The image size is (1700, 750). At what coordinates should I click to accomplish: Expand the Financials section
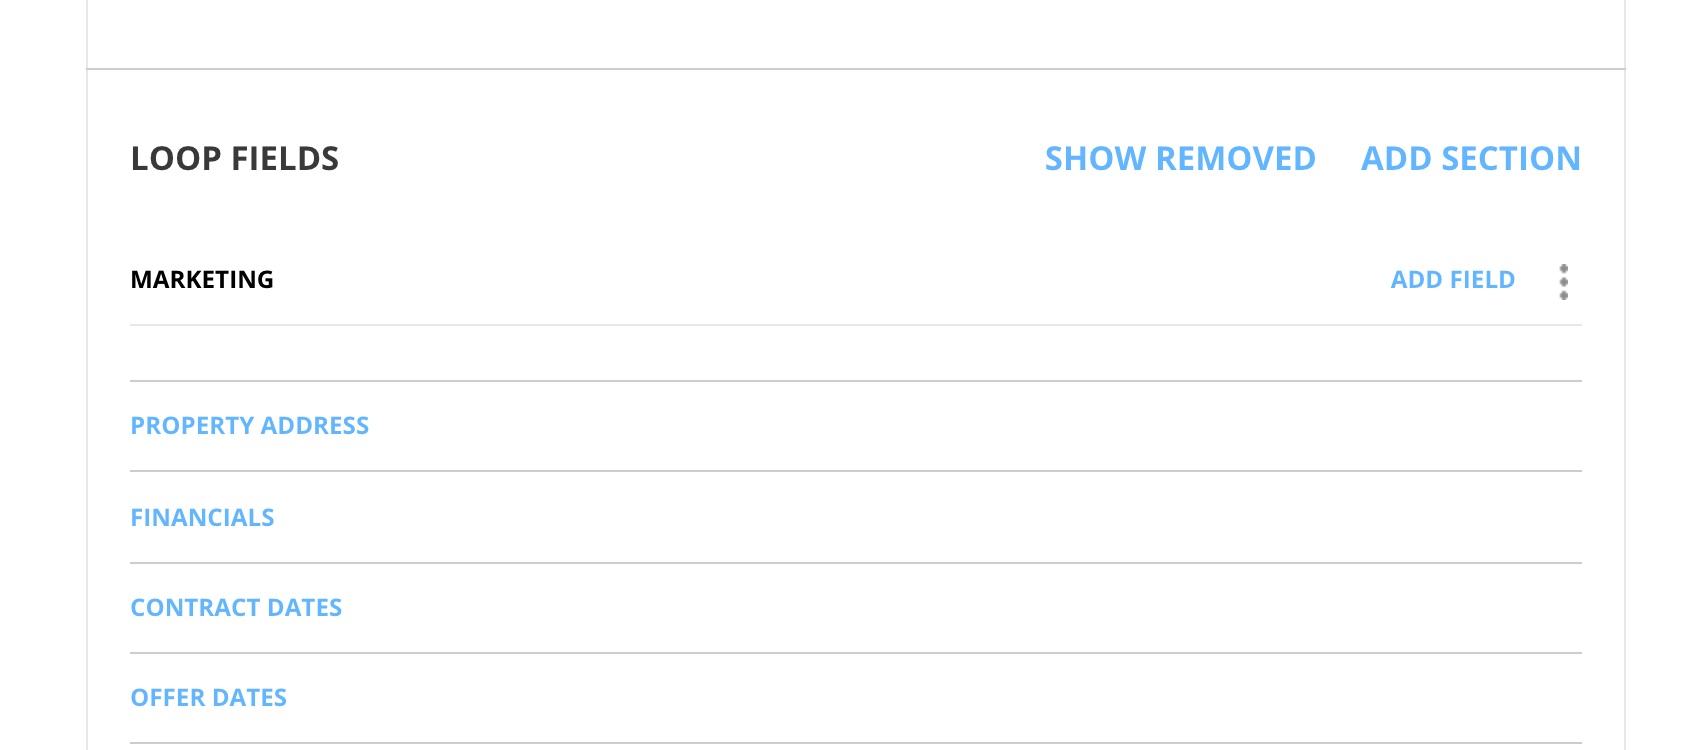202,518
